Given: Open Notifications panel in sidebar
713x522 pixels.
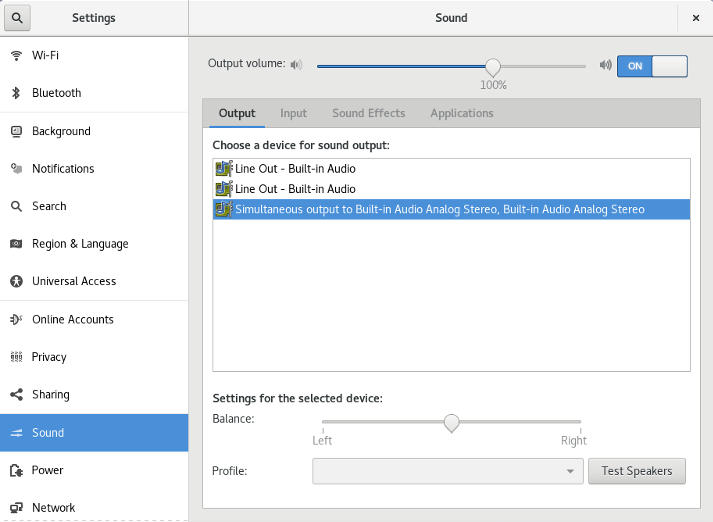Looking at the screenshot, I should pyautogui.click(x=62, y=169).
